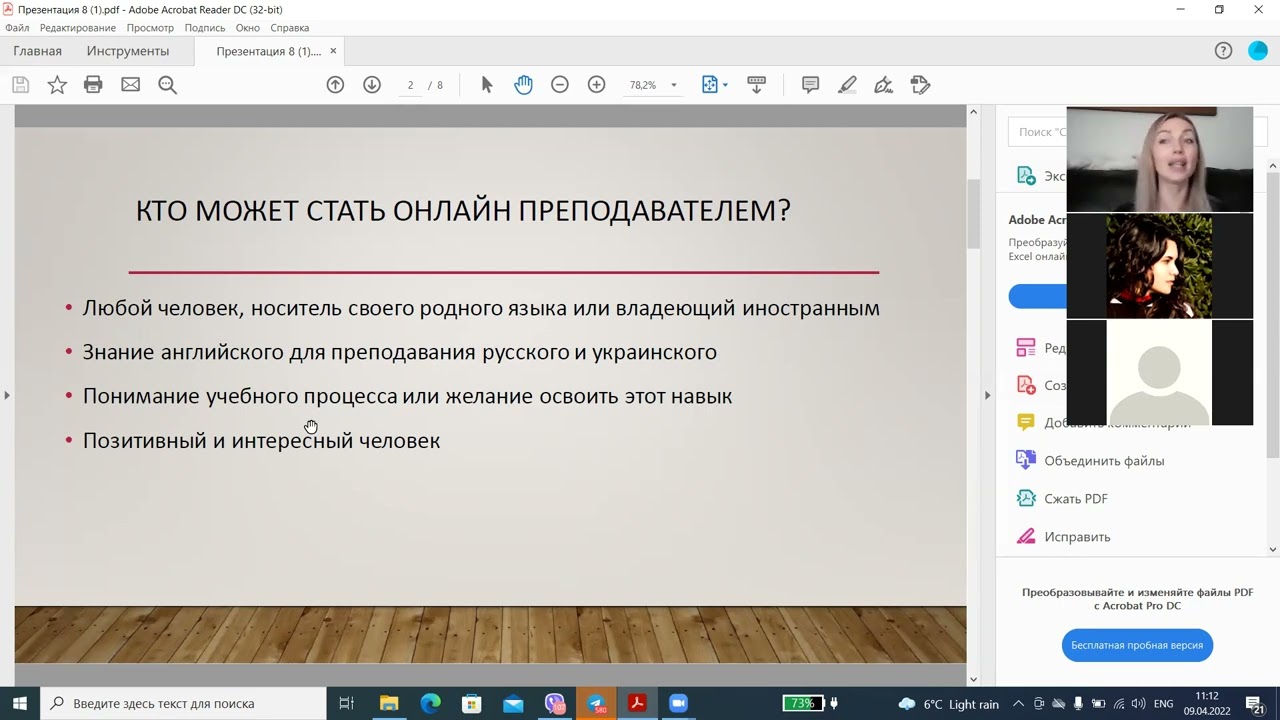The height and width of the screenshot is (720, 1280).
Task: Open Adobe Acrobat taskbar icon
Action: coord(637,703)
